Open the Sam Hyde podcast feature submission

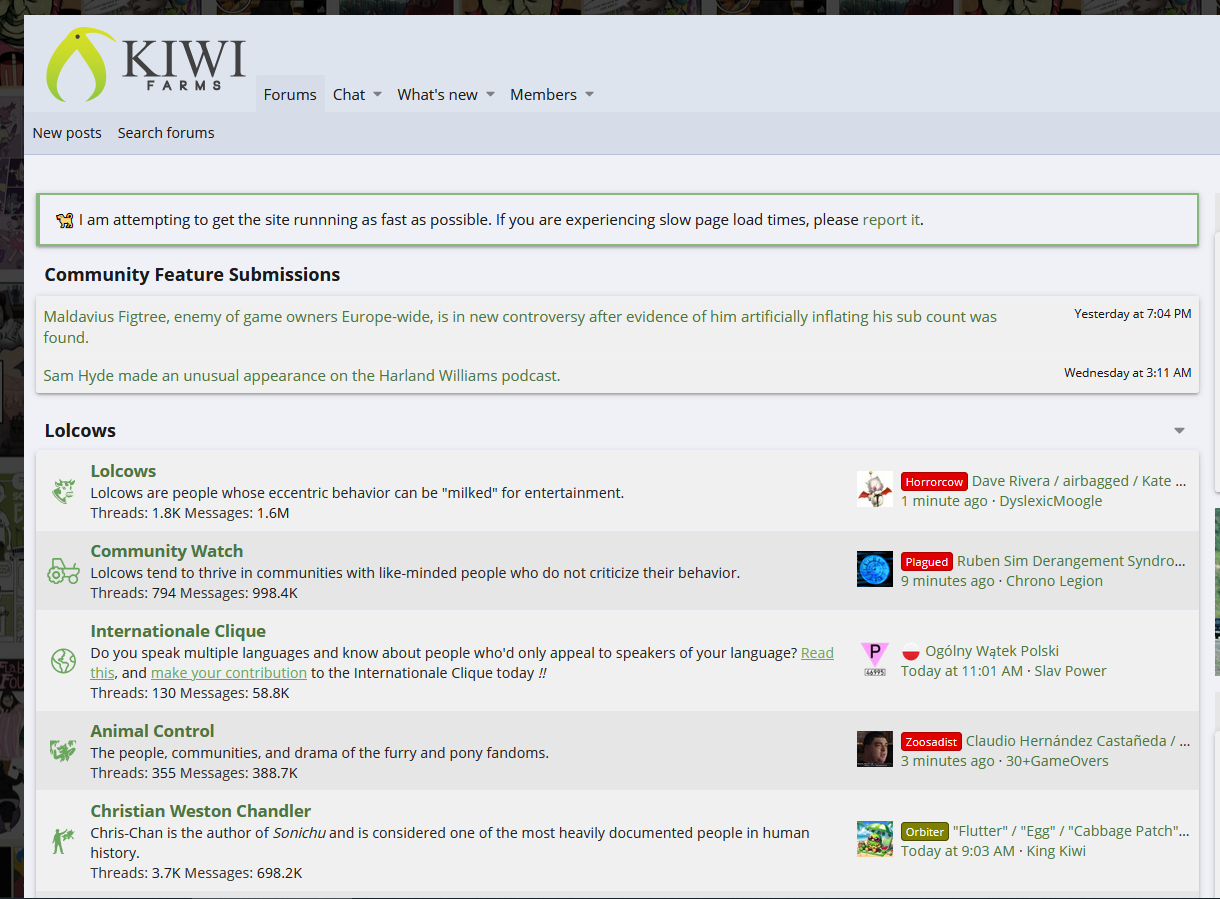[302, 376]
